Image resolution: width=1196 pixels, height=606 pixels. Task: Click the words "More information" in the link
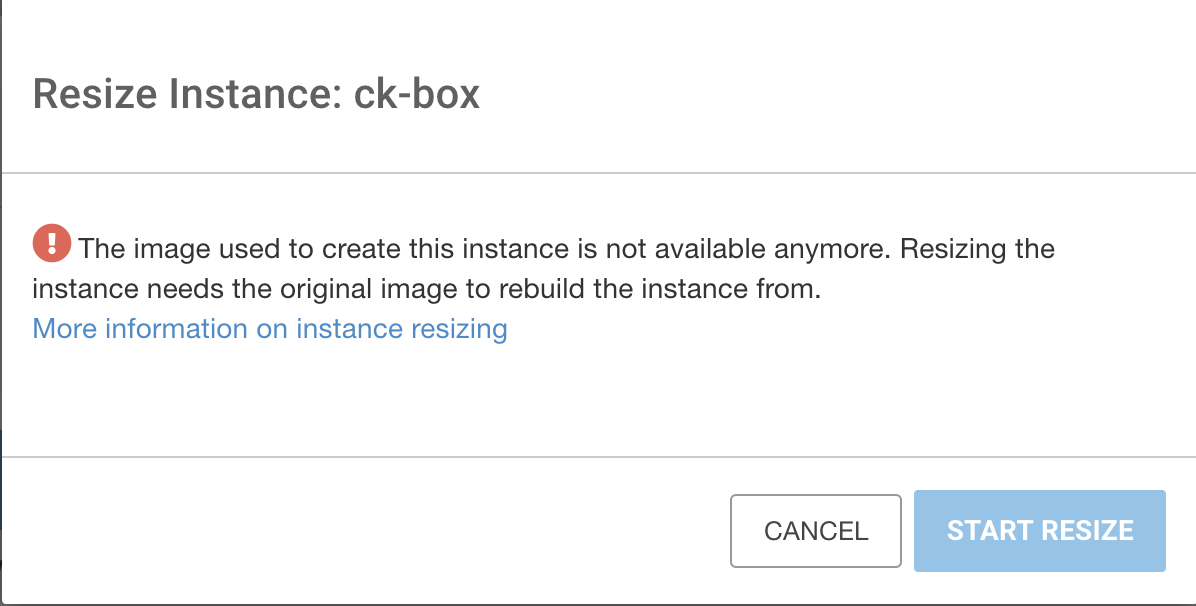click(x=141, y=329)
